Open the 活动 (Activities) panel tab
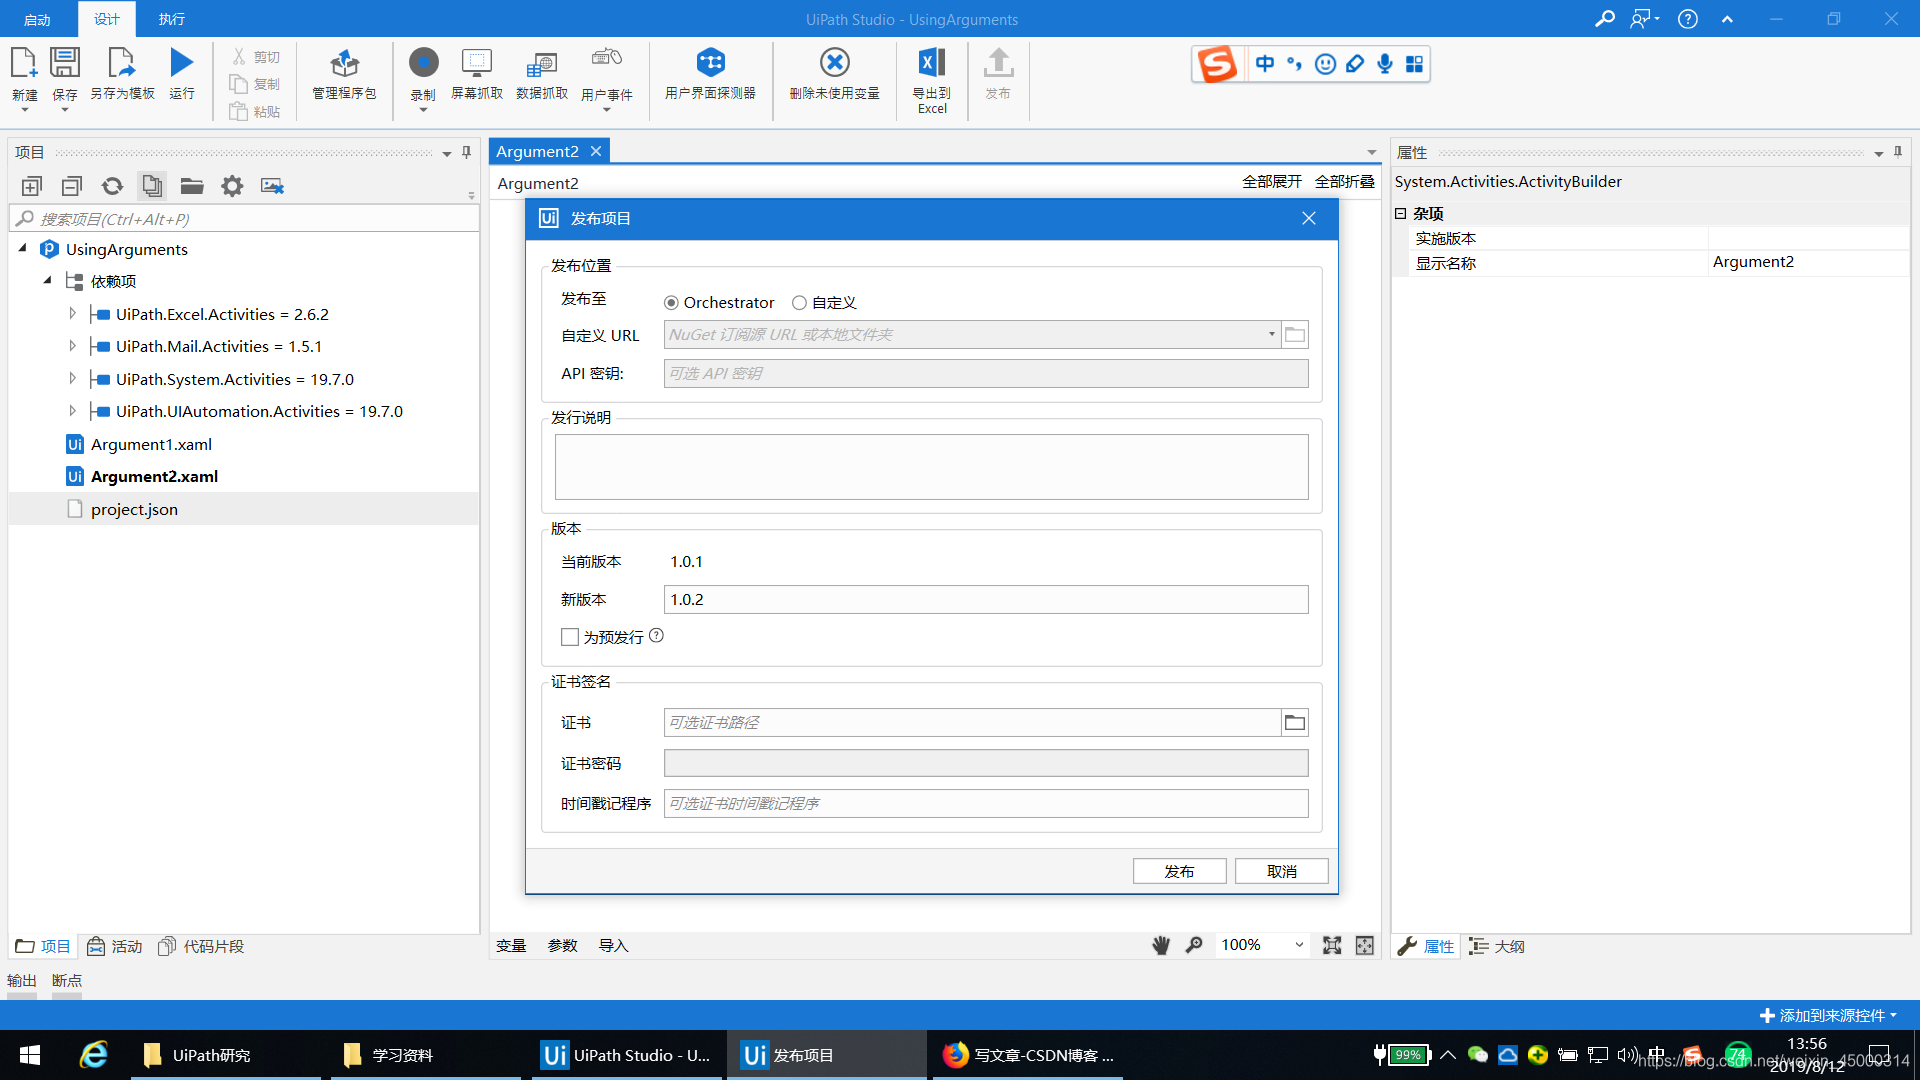The image size is (1920, 1080). pos(115,946)
